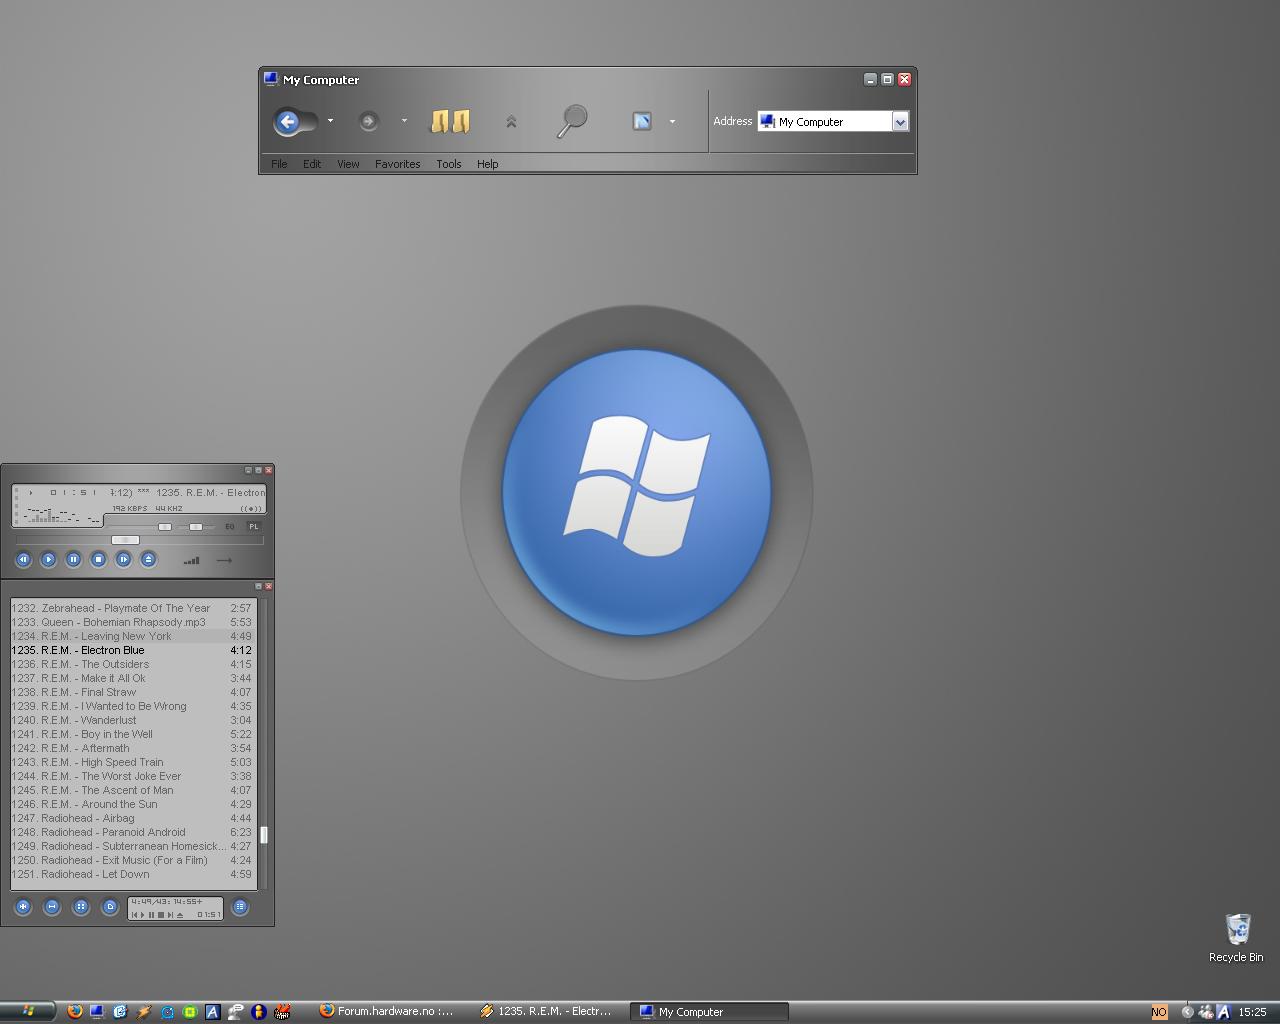Select track 1236 R.E.M. - The Outsiders
The width and height of the screenshot is (1280, 1024).
click(x=134, y=664)
